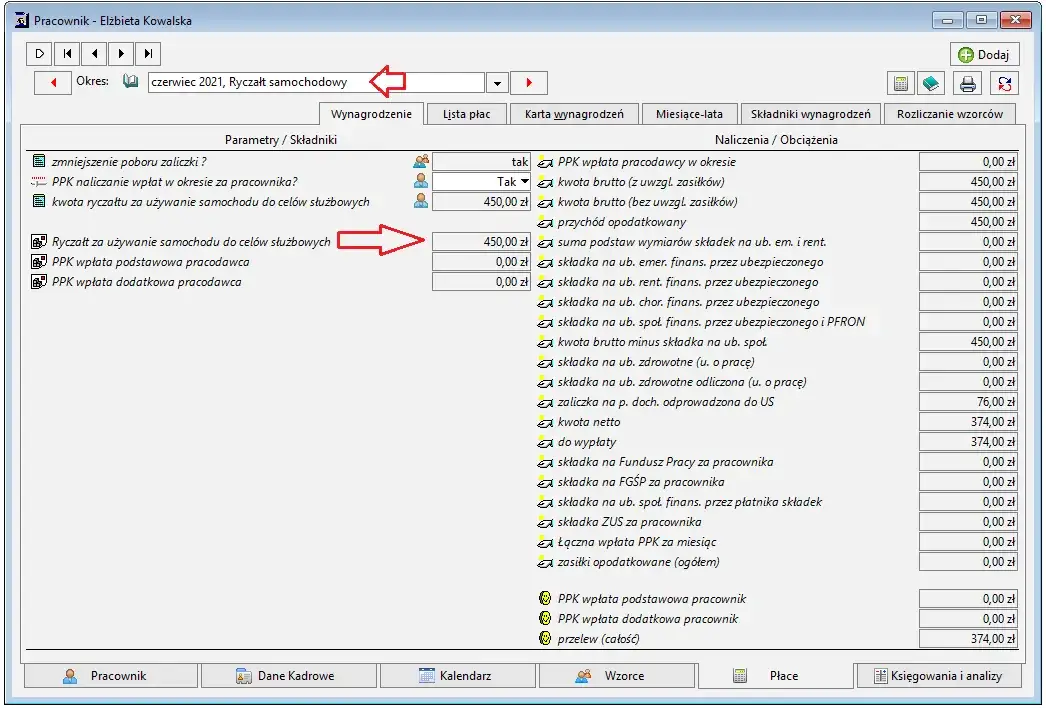Click the open book icon beside Okres
This screenshot has height=708, width=1046.
tap(130, 82)
